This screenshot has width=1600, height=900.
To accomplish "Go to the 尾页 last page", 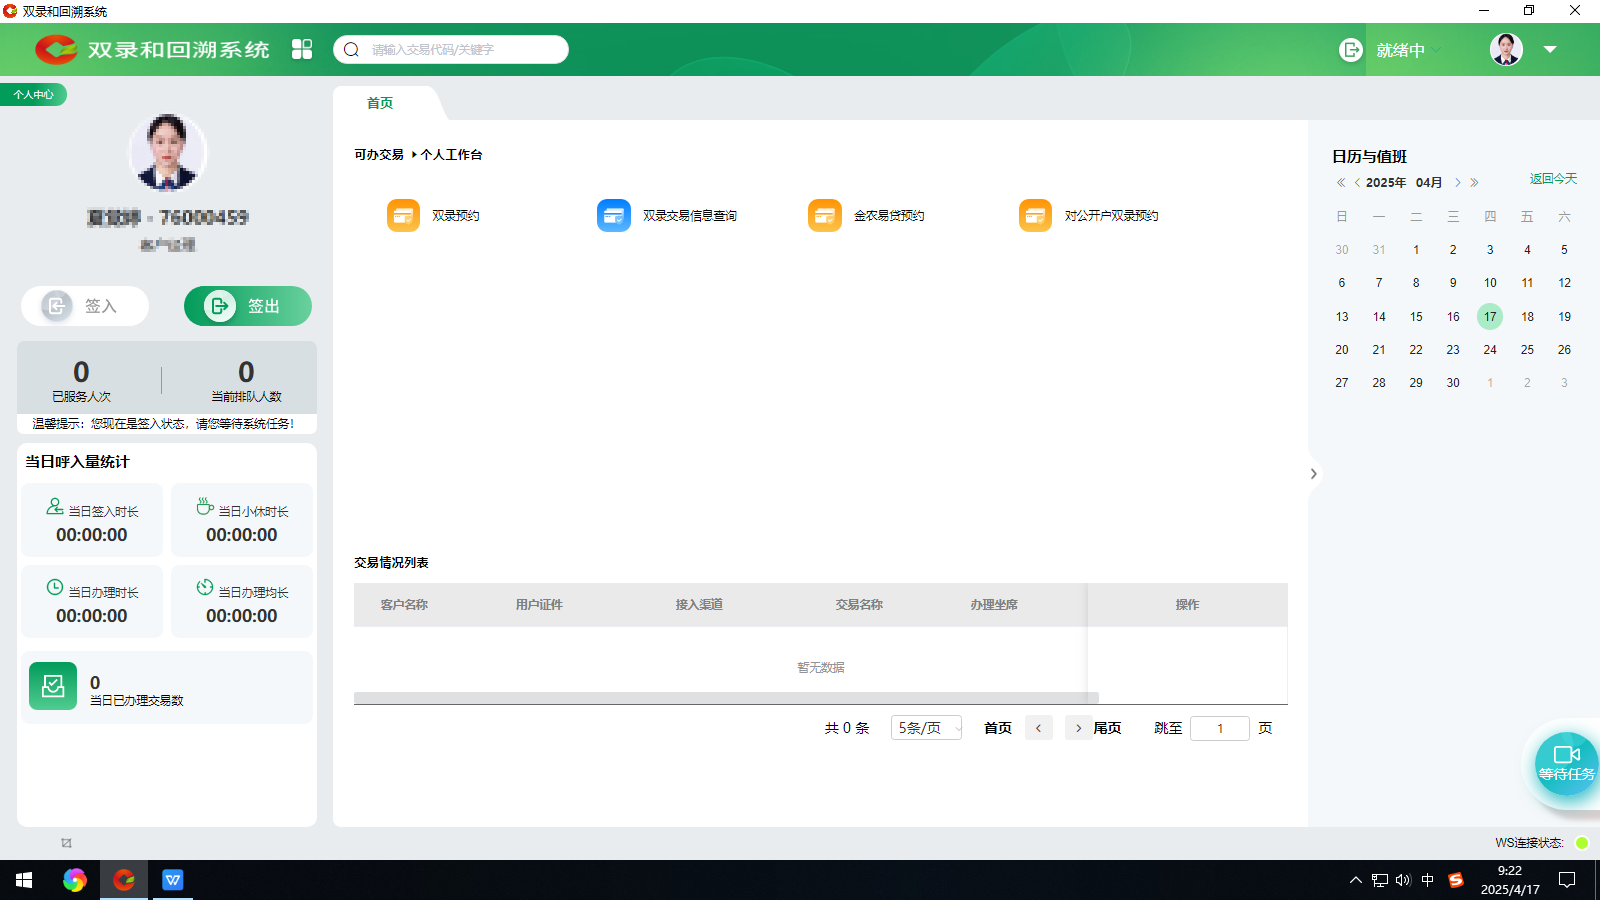I will [x=1107, y=728].
